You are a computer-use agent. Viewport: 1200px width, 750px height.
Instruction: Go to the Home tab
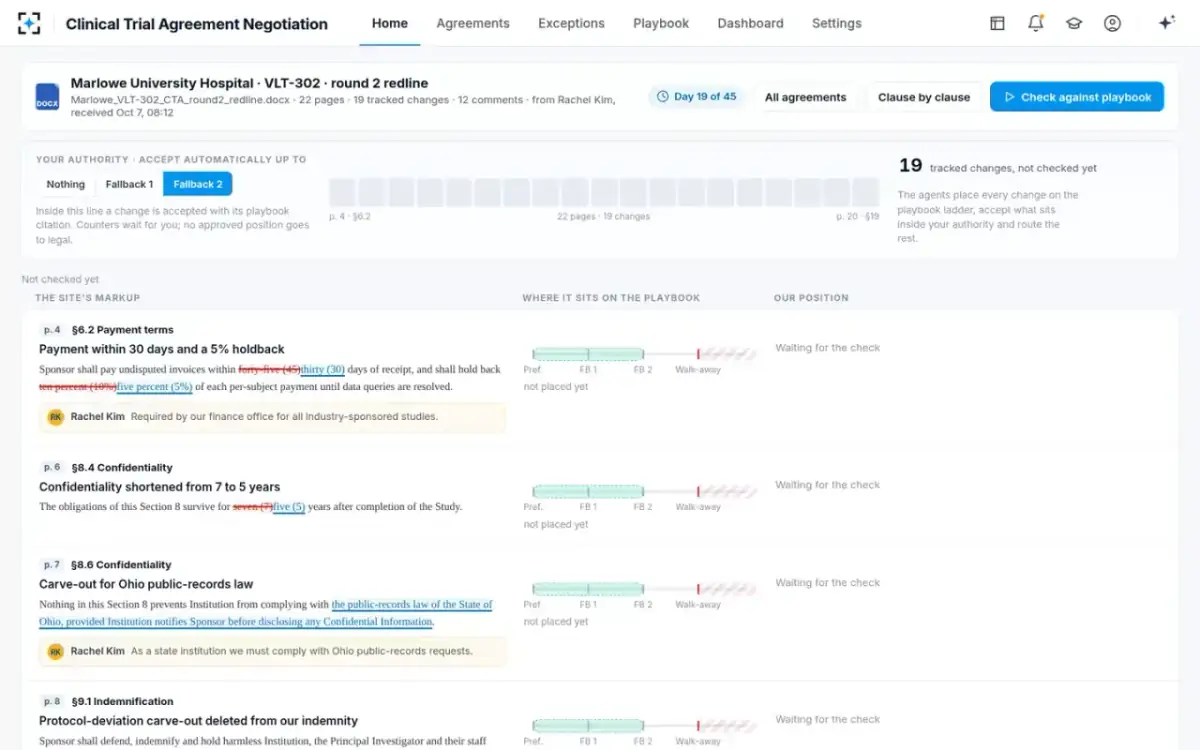[x=390, y=23]
